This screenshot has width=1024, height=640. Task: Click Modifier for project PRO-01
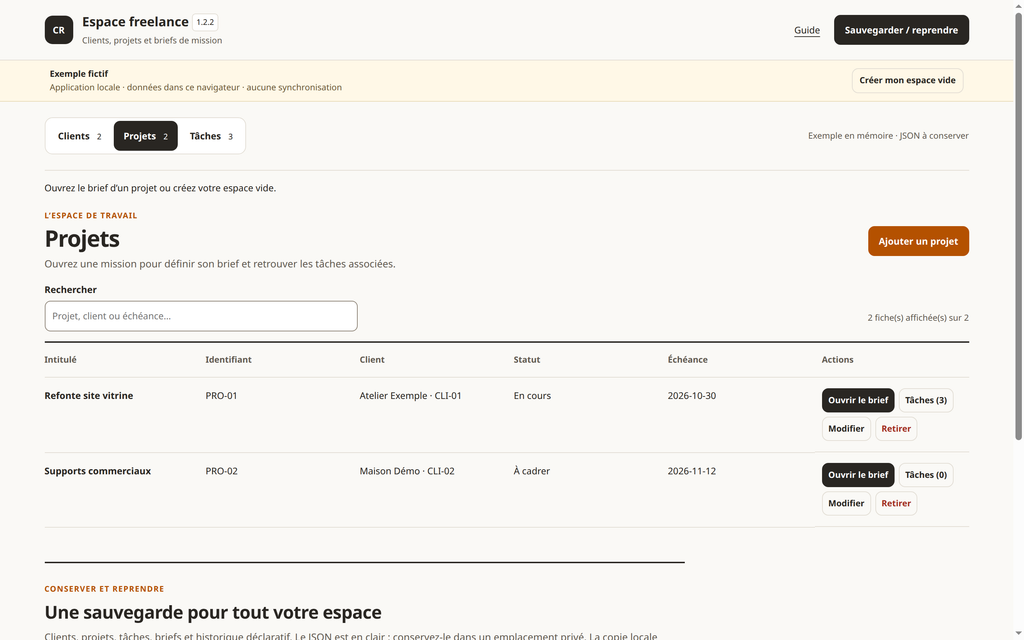pyautogui.click(x=846, y=429)
